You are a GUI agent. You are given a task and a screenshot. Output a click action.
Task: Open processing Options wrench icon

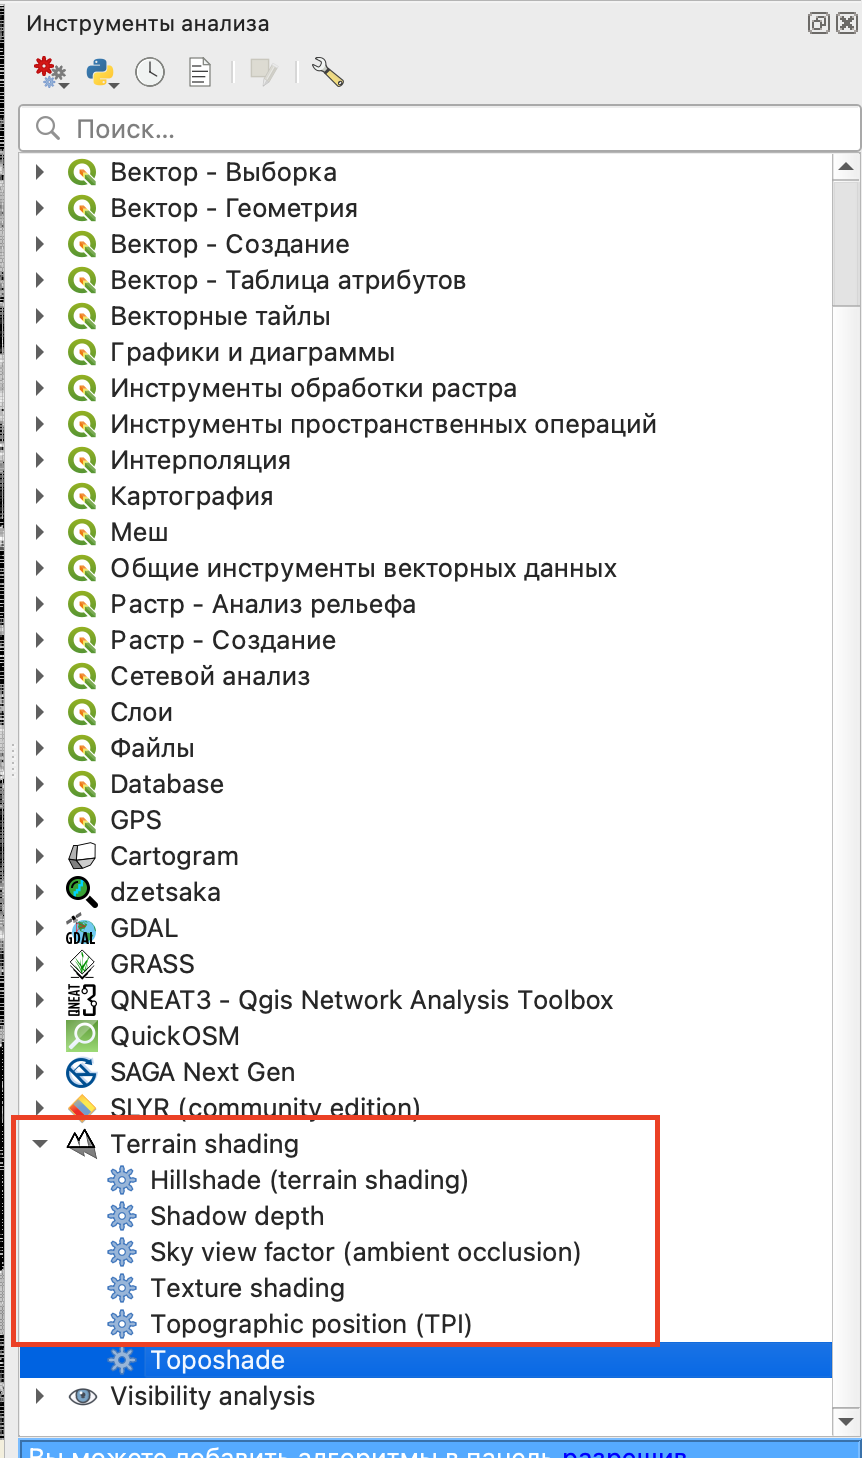click(328, 72)
